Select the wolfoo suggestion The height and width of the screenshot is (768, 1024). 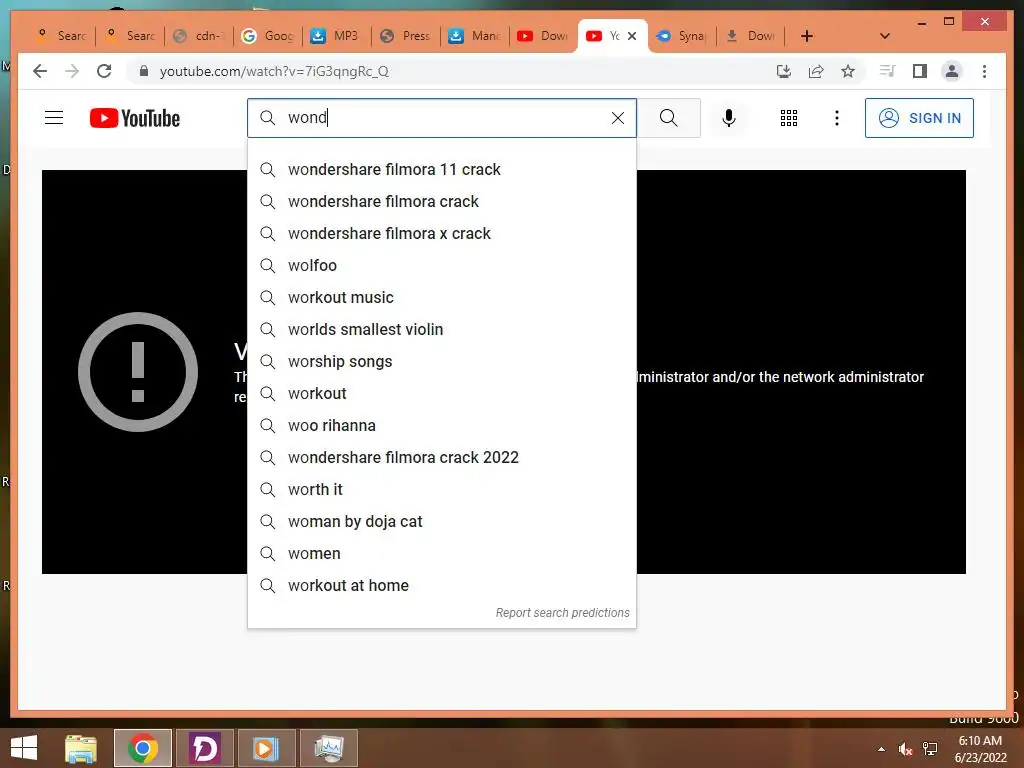441,265
